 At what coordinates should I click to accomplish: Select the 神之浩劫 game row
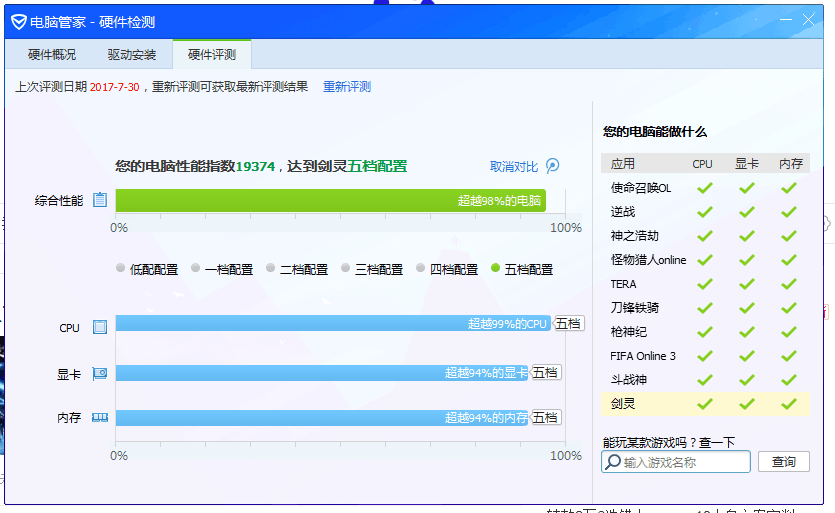(705, 235)
